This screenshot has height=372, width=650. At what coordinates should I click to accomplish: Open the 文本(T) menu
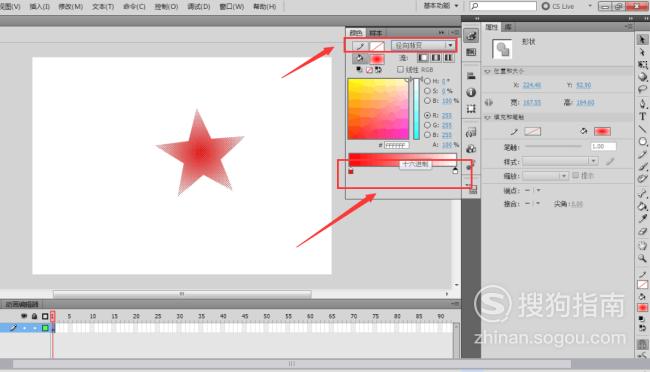(103, 7)
